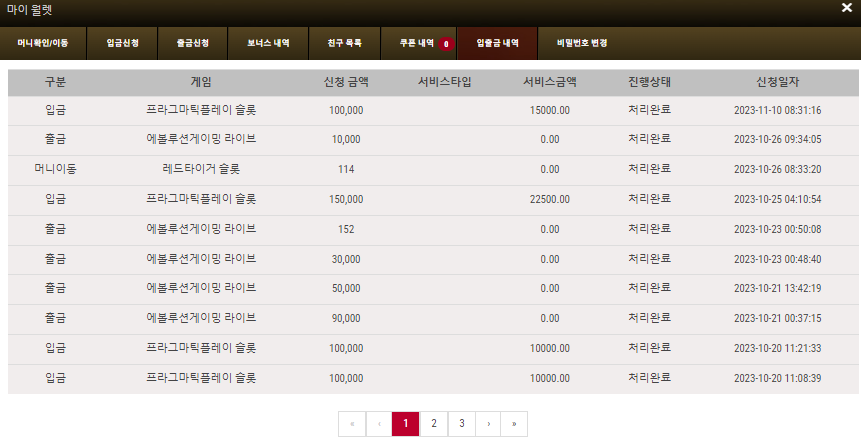Viewport: 861px width, 441px height.
Task: Close the 마이 월렛 dialog
Action: (x=847, y=8)
